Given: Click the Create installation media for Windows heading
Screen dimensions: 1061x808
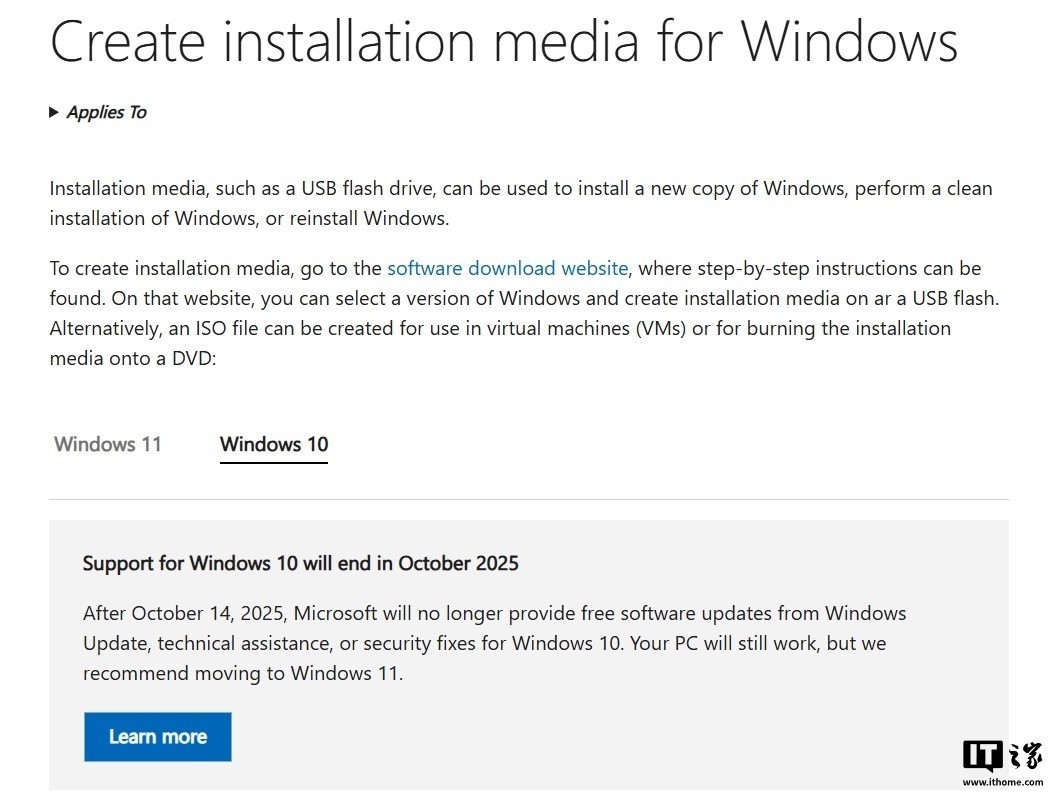Looking at the screenshot, I should pos(504,42).
